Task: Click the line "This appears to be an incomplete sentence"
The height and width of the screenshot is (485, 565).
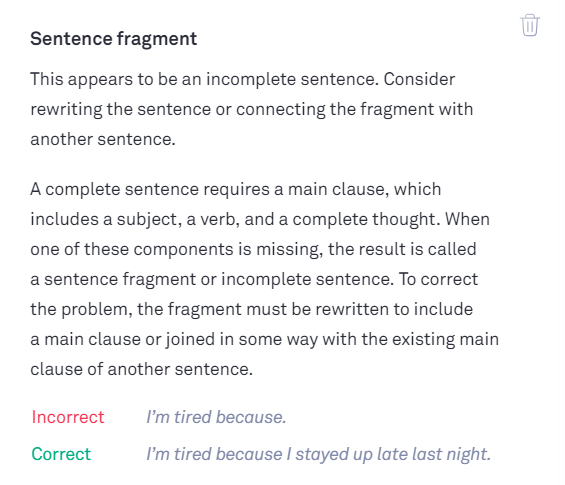Action: click(x=204, y=80)
